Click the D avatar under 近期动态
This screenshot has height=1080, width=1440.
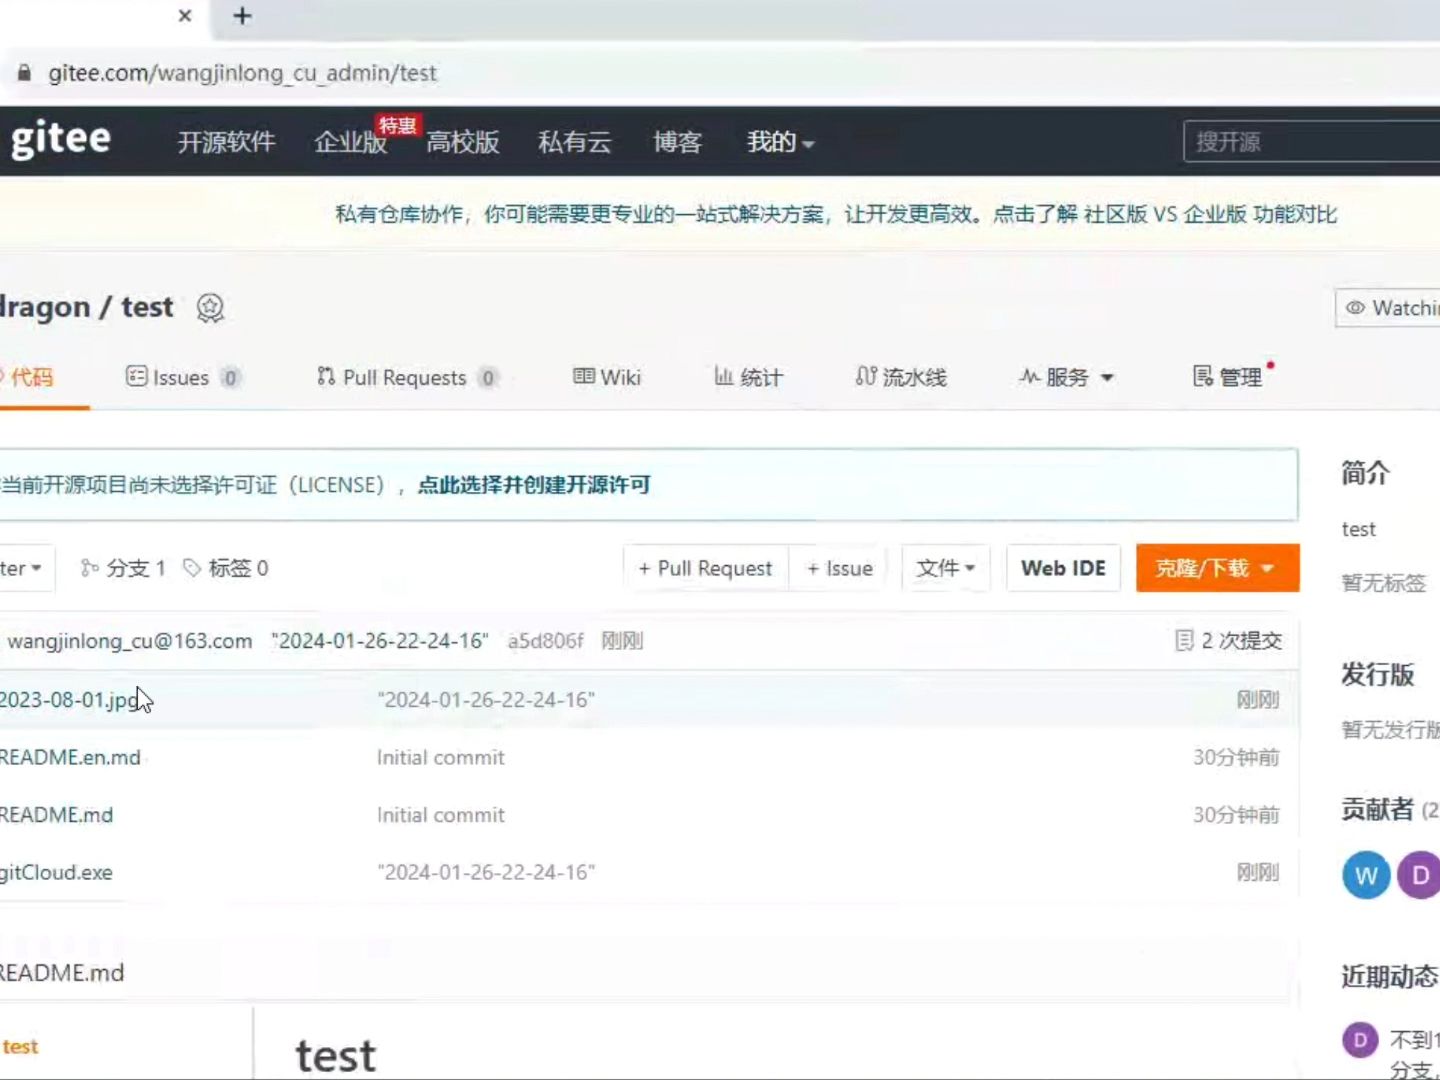pyautogui.click(x=1360, y=1040)
